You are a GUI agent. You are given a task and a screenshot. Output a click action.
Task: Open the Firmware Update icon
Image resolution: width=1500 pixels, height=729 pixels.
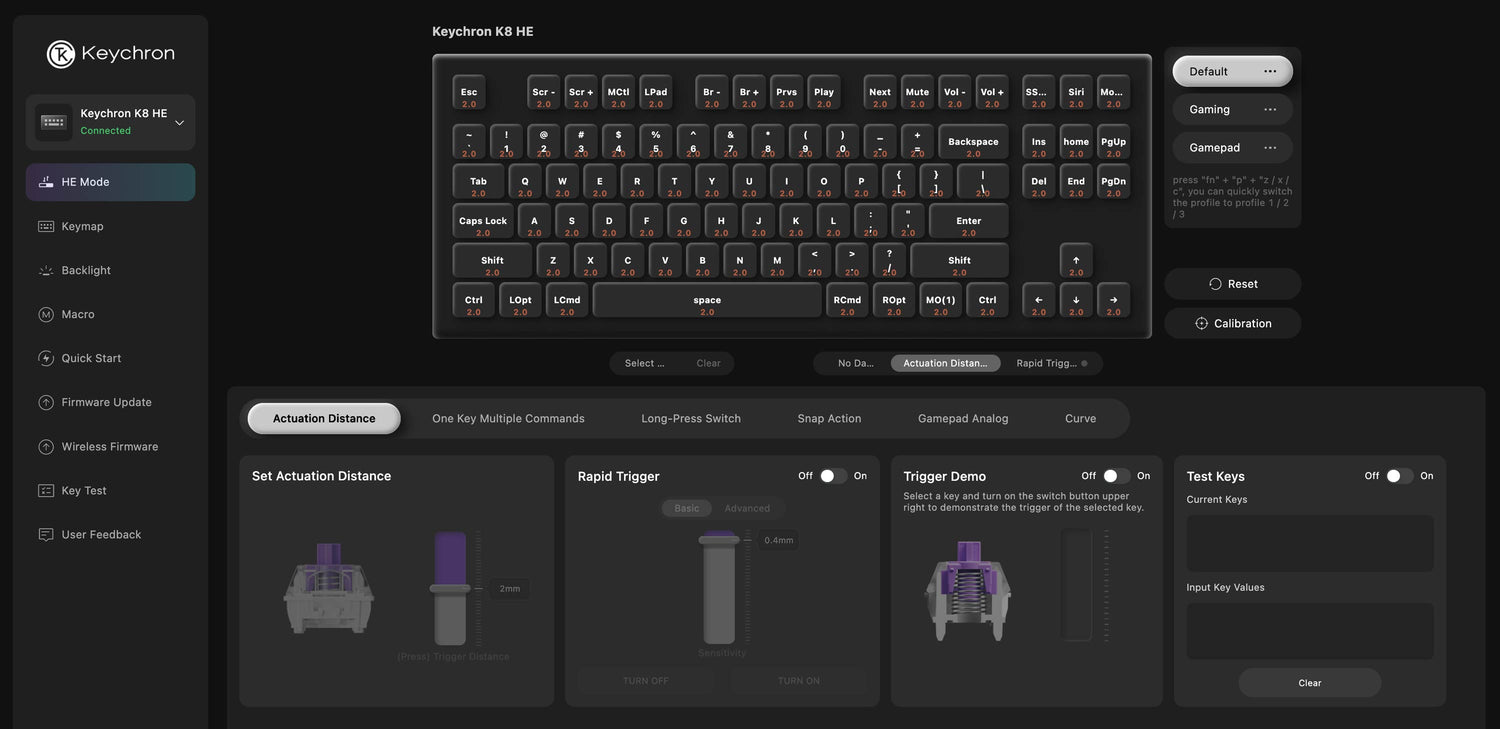46,402
